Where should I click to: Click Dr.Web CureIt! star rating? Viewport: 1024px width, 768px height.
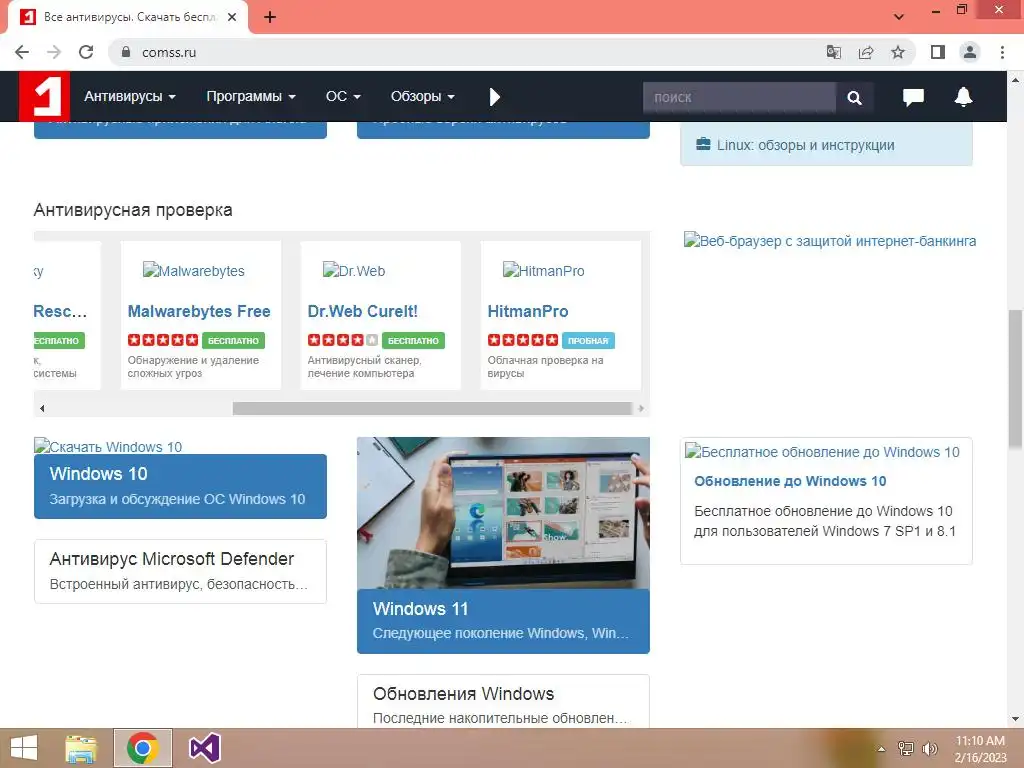pyautogui.click(x=343, y=340)
